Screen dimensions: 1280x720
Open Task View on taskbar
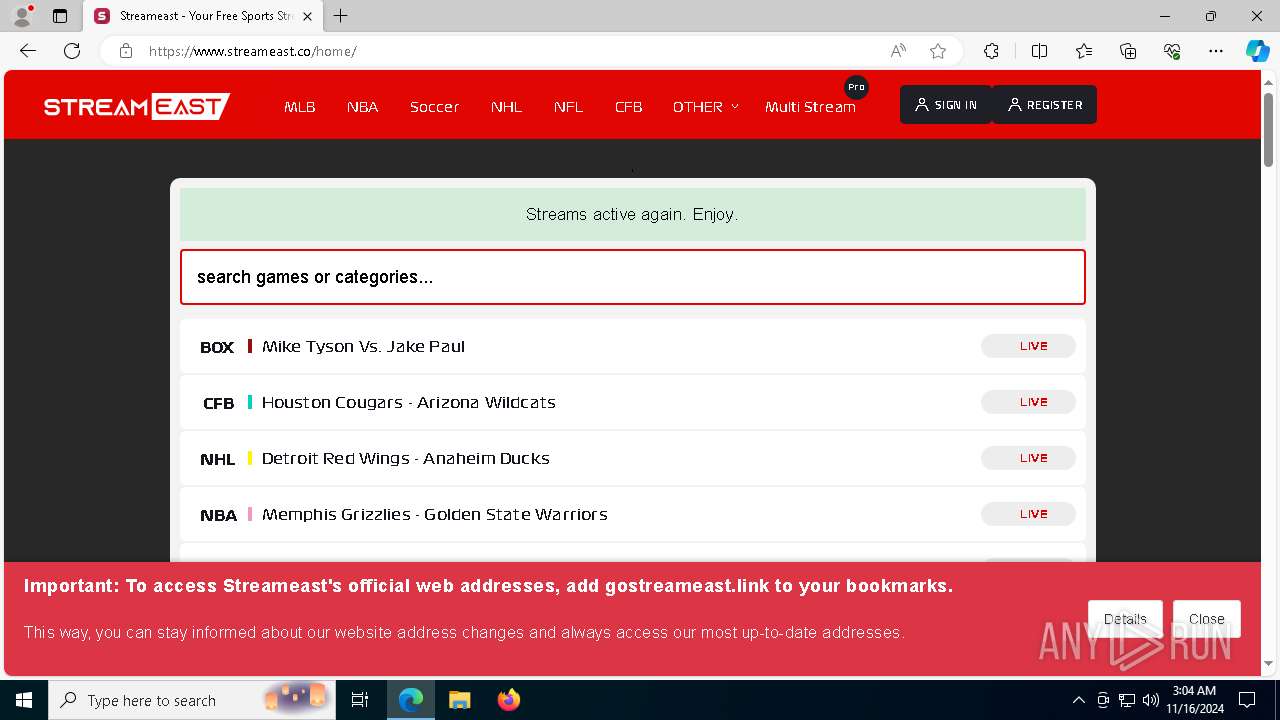360,700
